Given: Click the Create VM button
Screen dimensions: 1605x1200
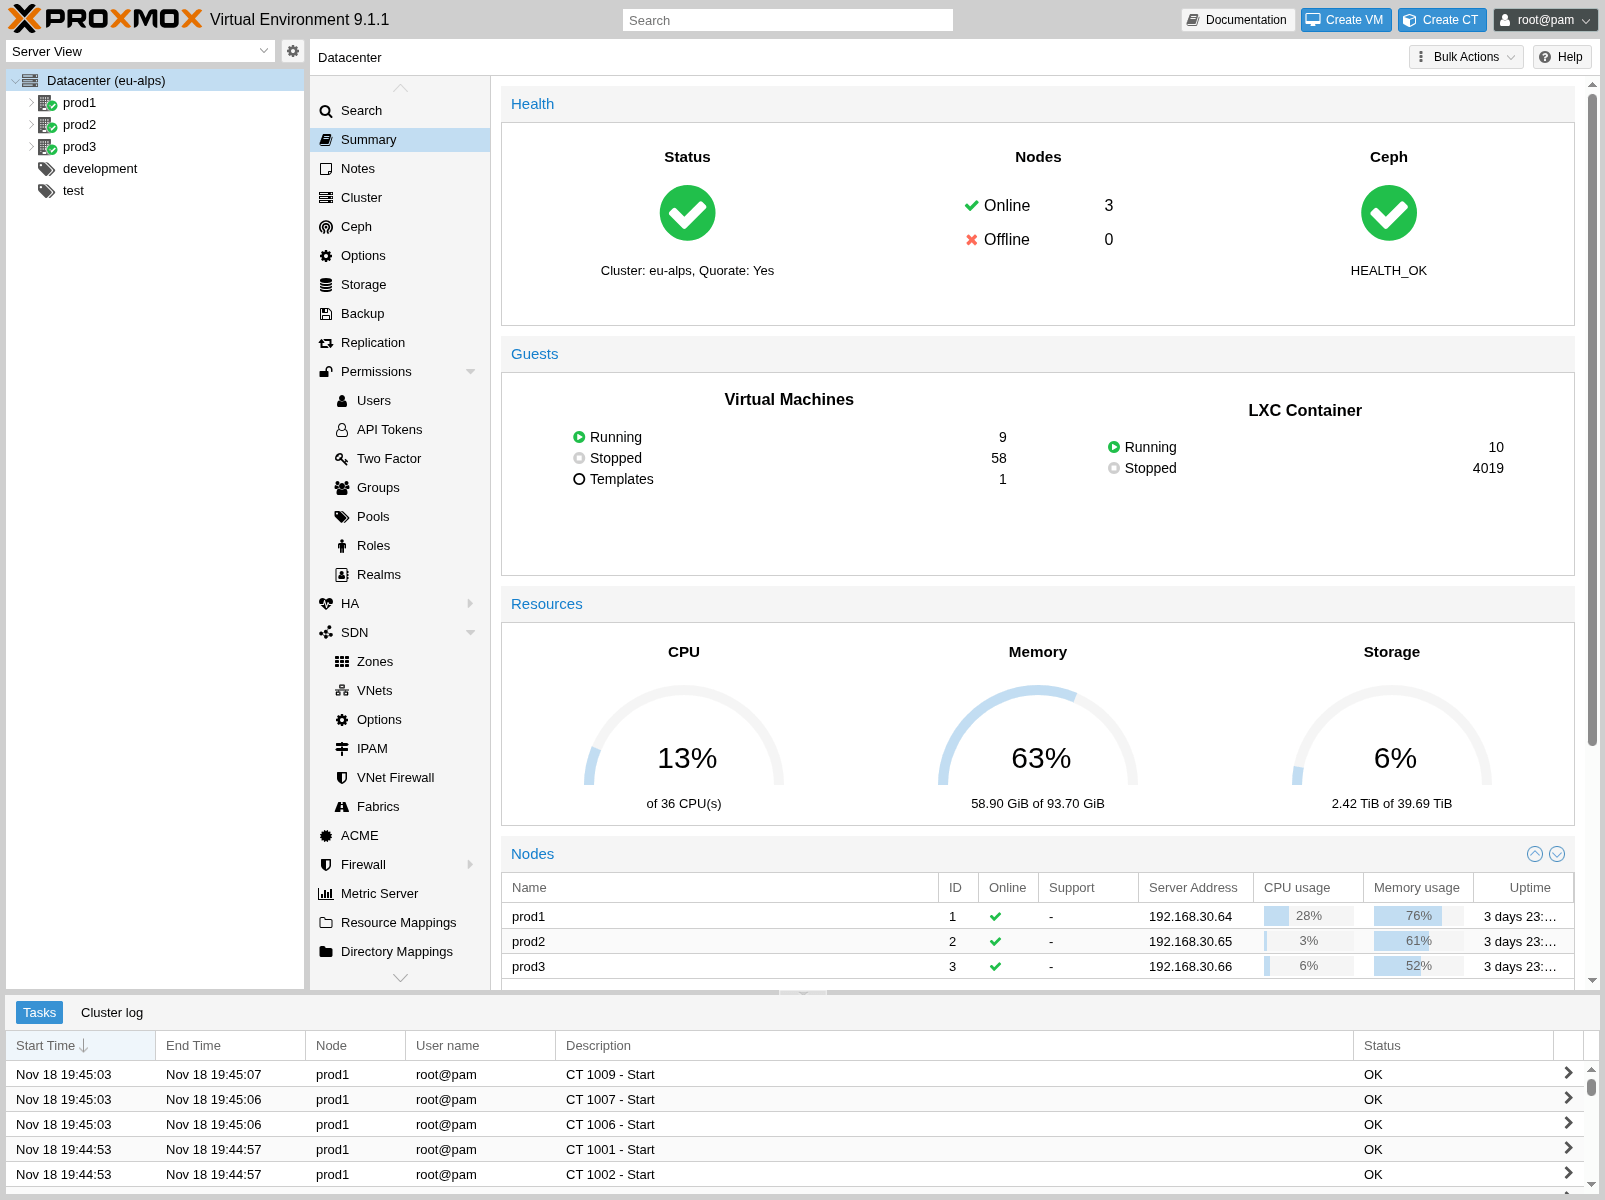Looking at the screenshot, I should [1346, 19].
